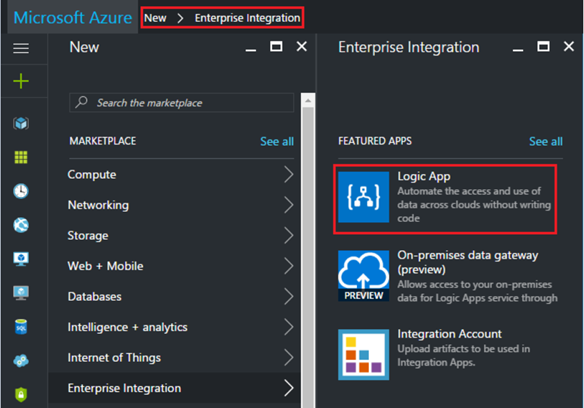The width and height of the screenshot is (584, 408).
Task: Click the Integration Account tile icon
Action: coord(364,354)
